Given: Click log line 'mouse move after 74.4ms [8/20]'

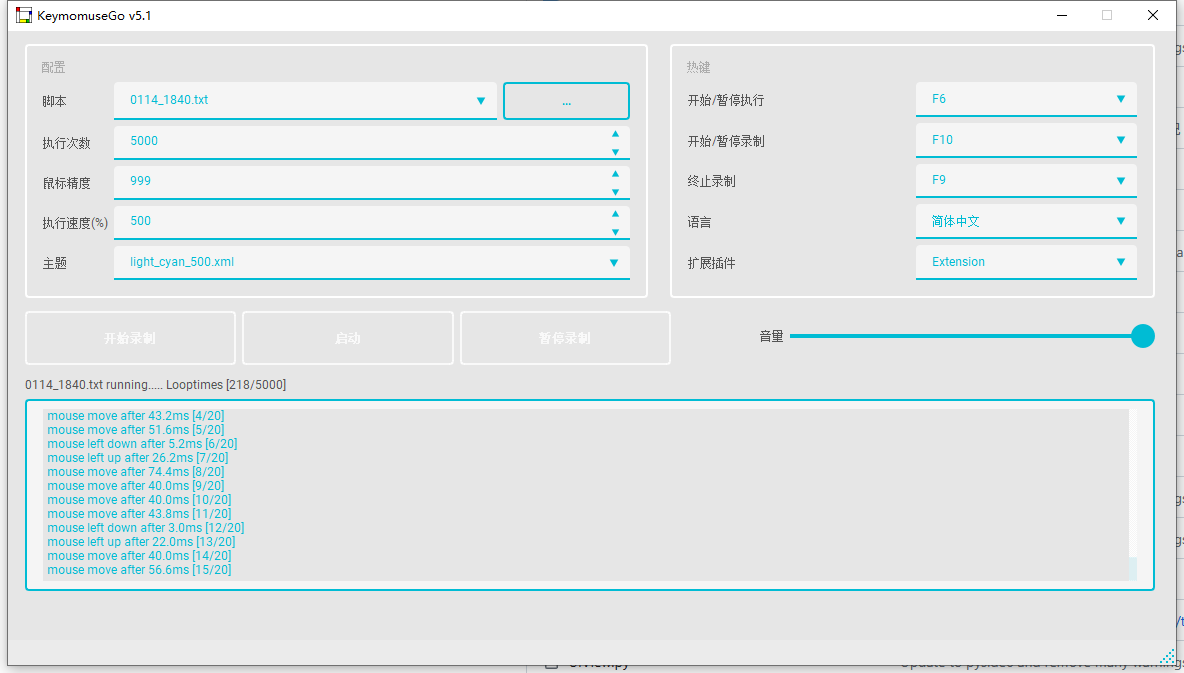Looking at the screenshot, I should coord(136,472).
